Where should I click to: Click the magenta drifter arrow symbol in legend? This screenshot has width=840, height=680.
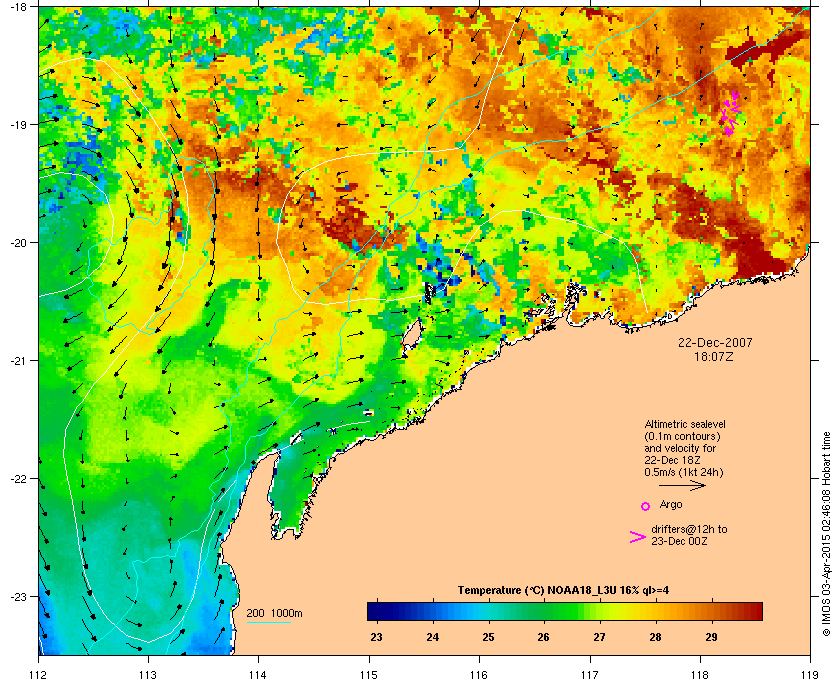[x=638, y=537]
